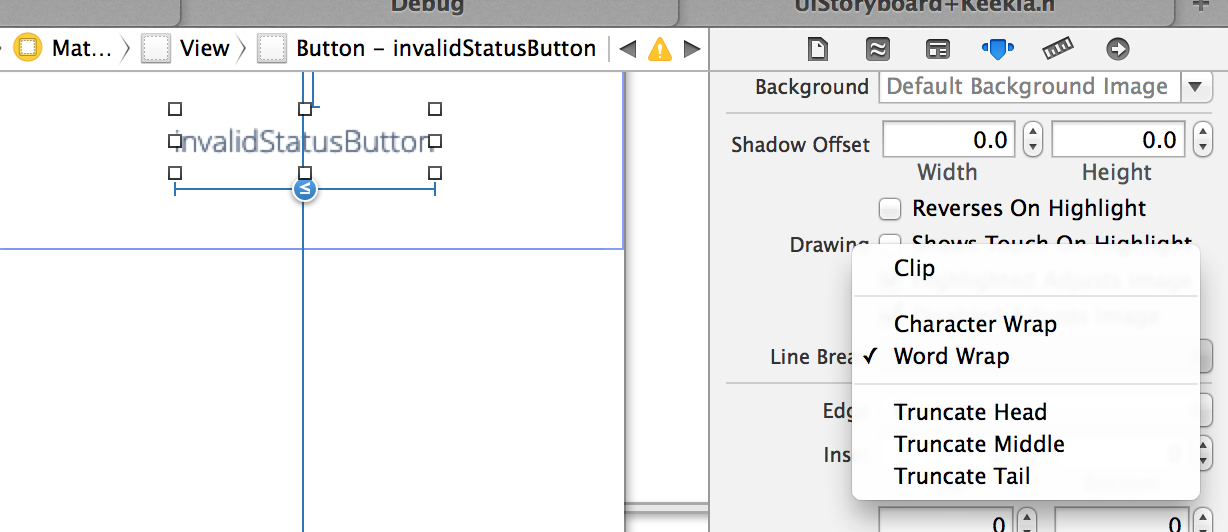Switch to the Debug tab
This screenshot has width=1228, height=532.
click(x=427, y=6)
